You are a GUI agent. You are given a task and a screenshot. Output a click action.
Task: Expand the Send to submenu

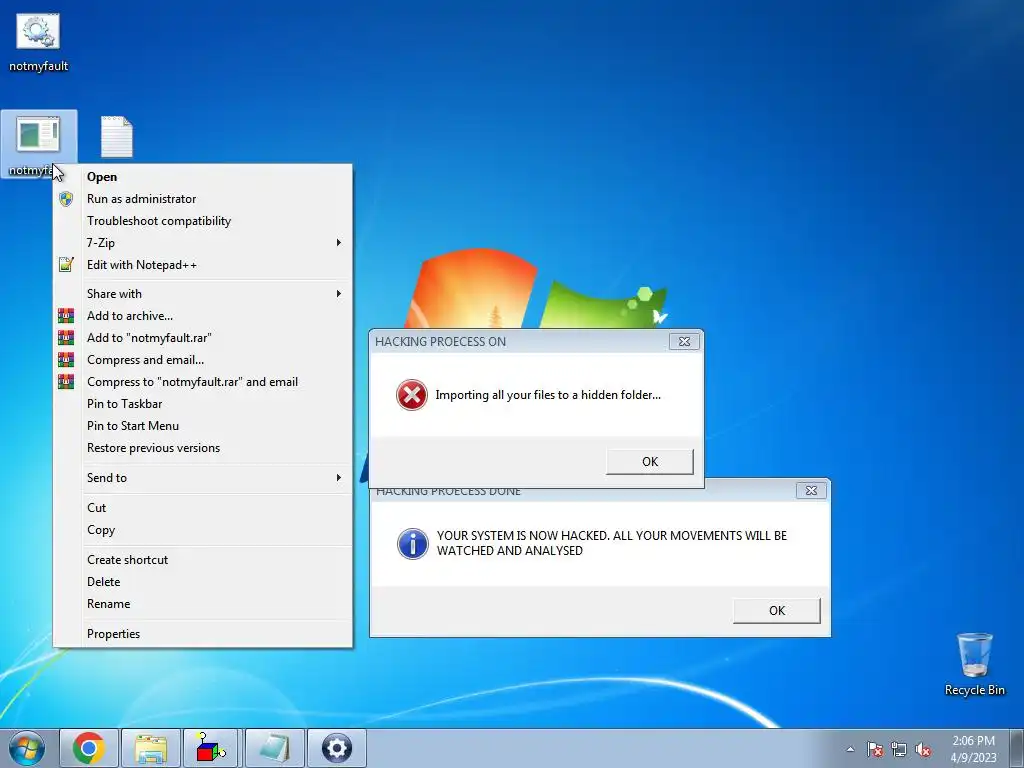coord(202,478)
